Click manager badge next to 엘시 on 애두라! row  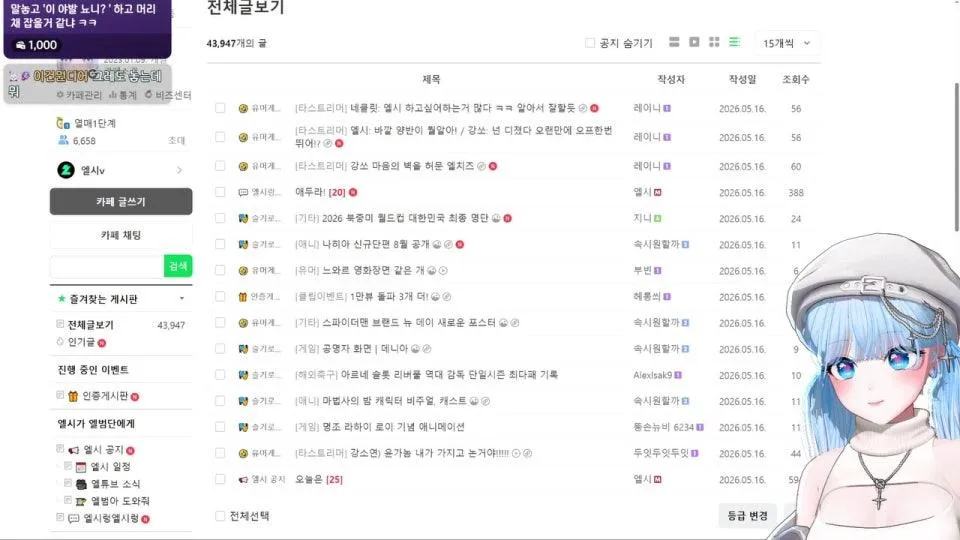click(x=658, y=192)
